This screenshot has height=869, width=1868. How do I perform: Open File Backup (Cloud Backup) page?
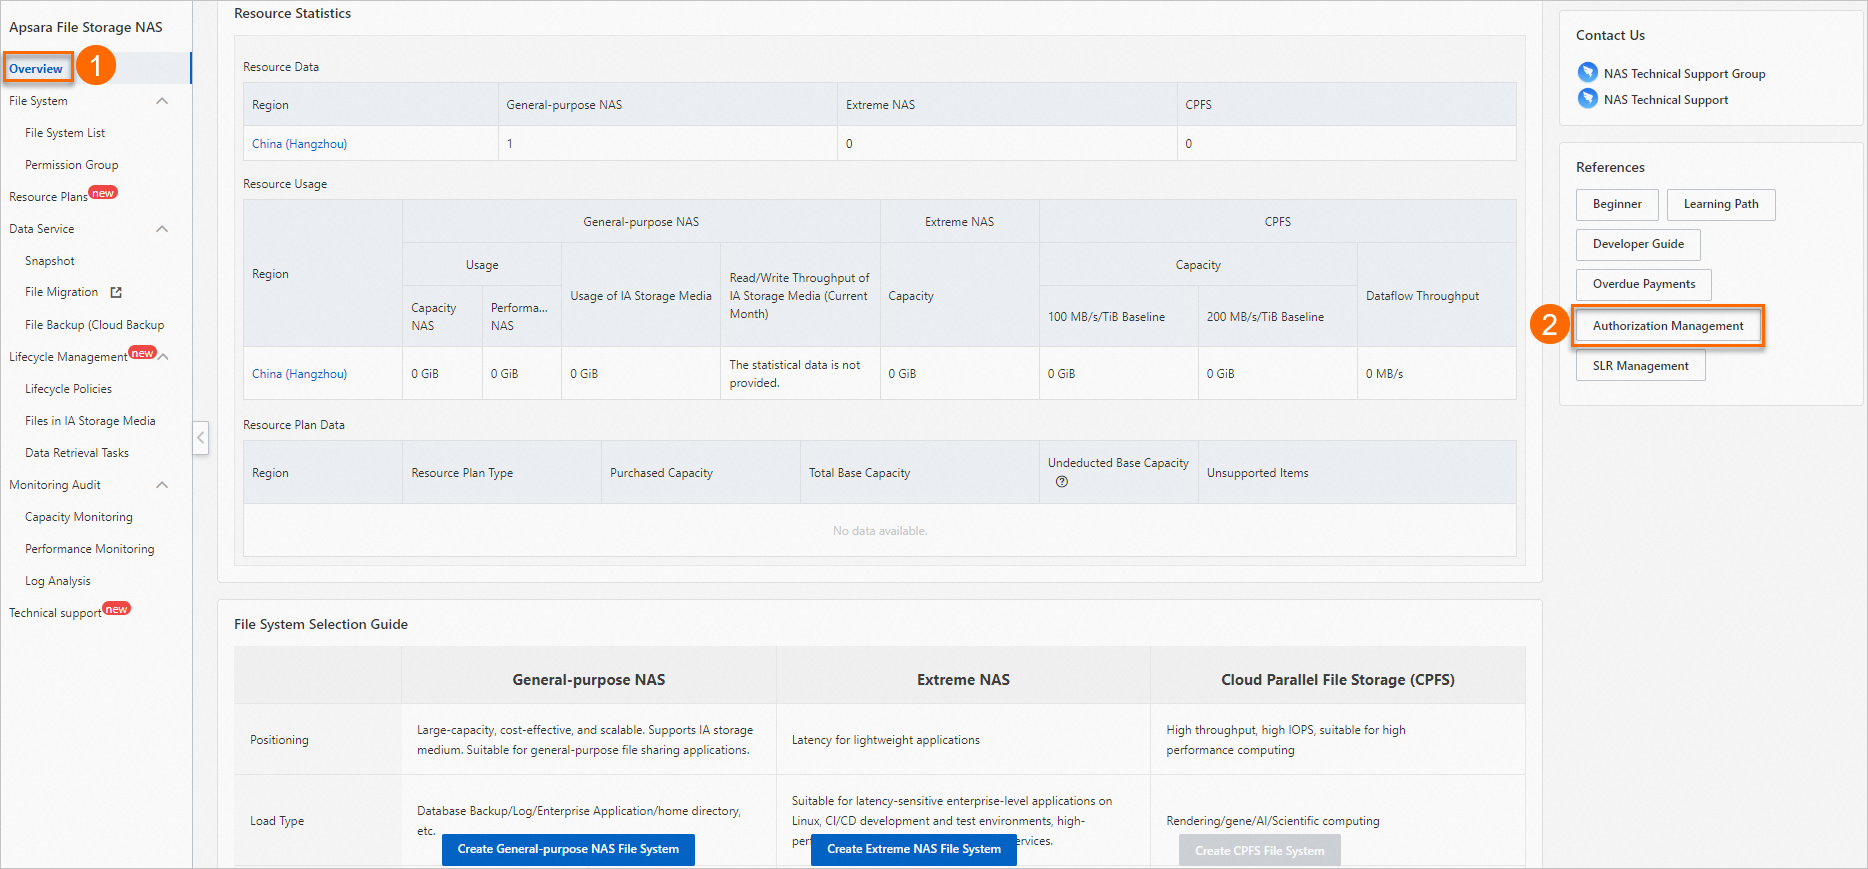point(95,325)
